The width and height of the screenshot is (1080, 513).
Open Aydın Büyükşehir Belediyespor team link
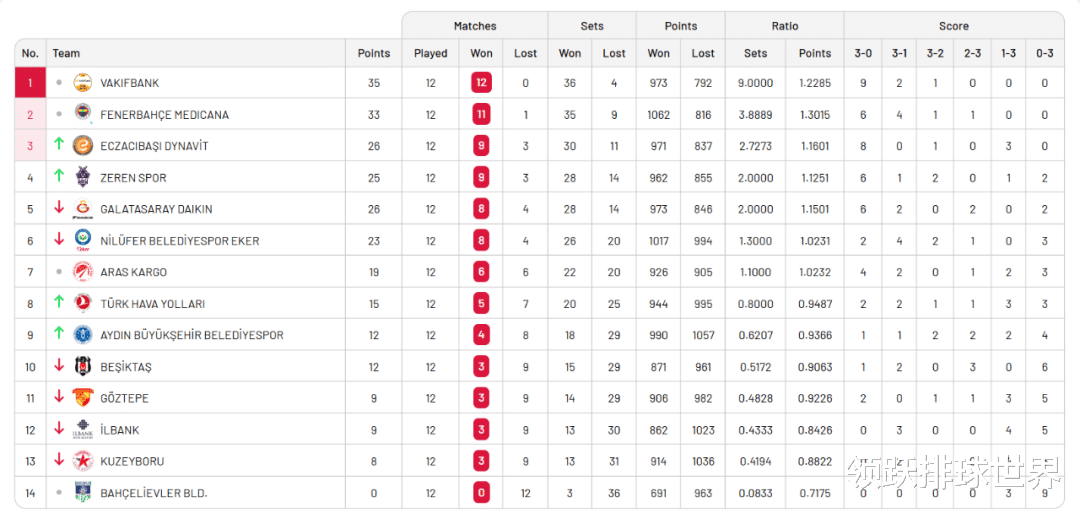click(191, 335)
